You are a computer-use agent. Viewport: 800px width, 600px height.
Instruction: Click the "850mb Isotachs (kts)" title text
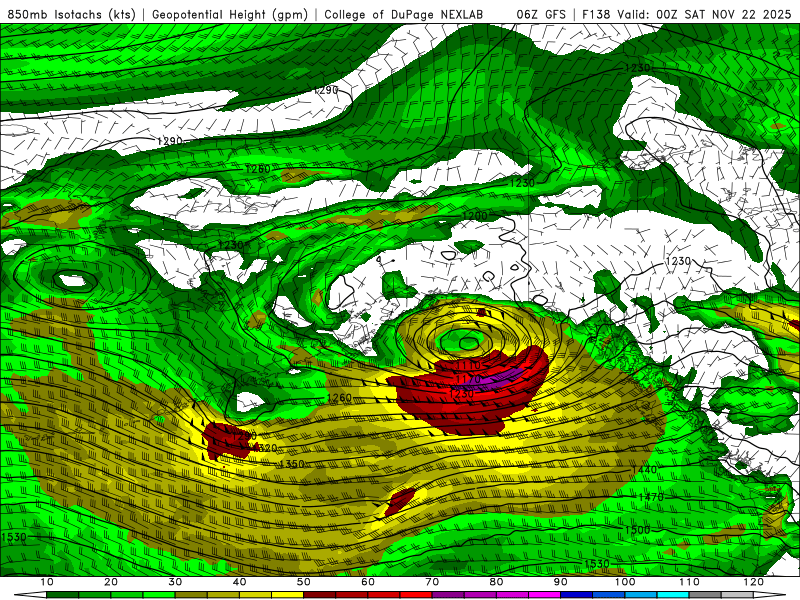pos(71,15)
